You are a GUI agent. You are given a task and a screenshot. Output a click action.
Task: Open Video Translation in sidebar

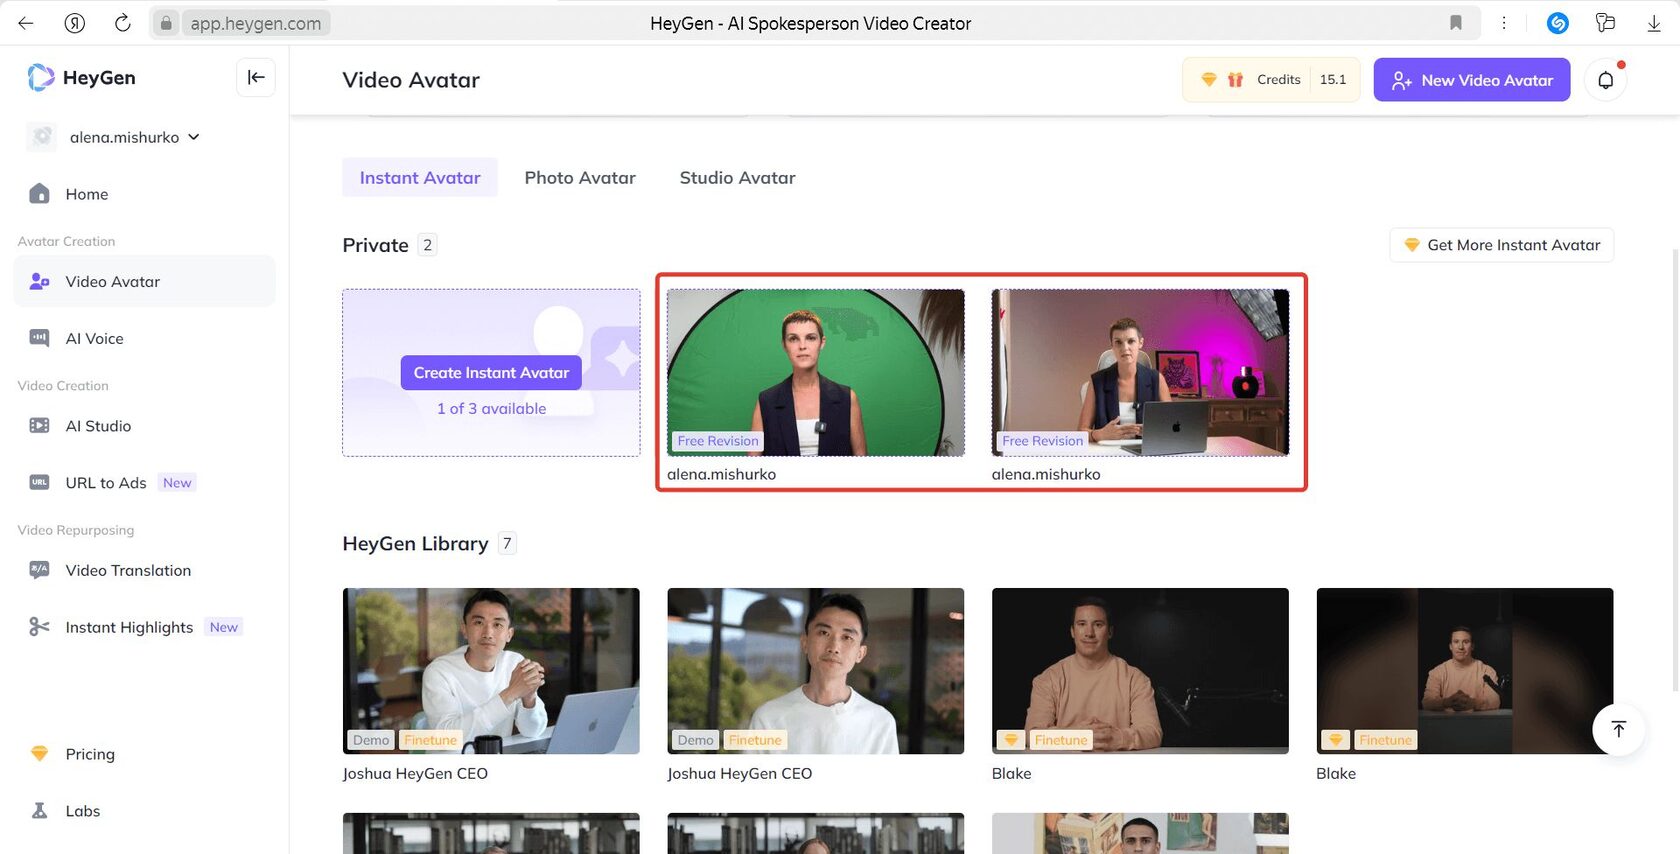144,570
